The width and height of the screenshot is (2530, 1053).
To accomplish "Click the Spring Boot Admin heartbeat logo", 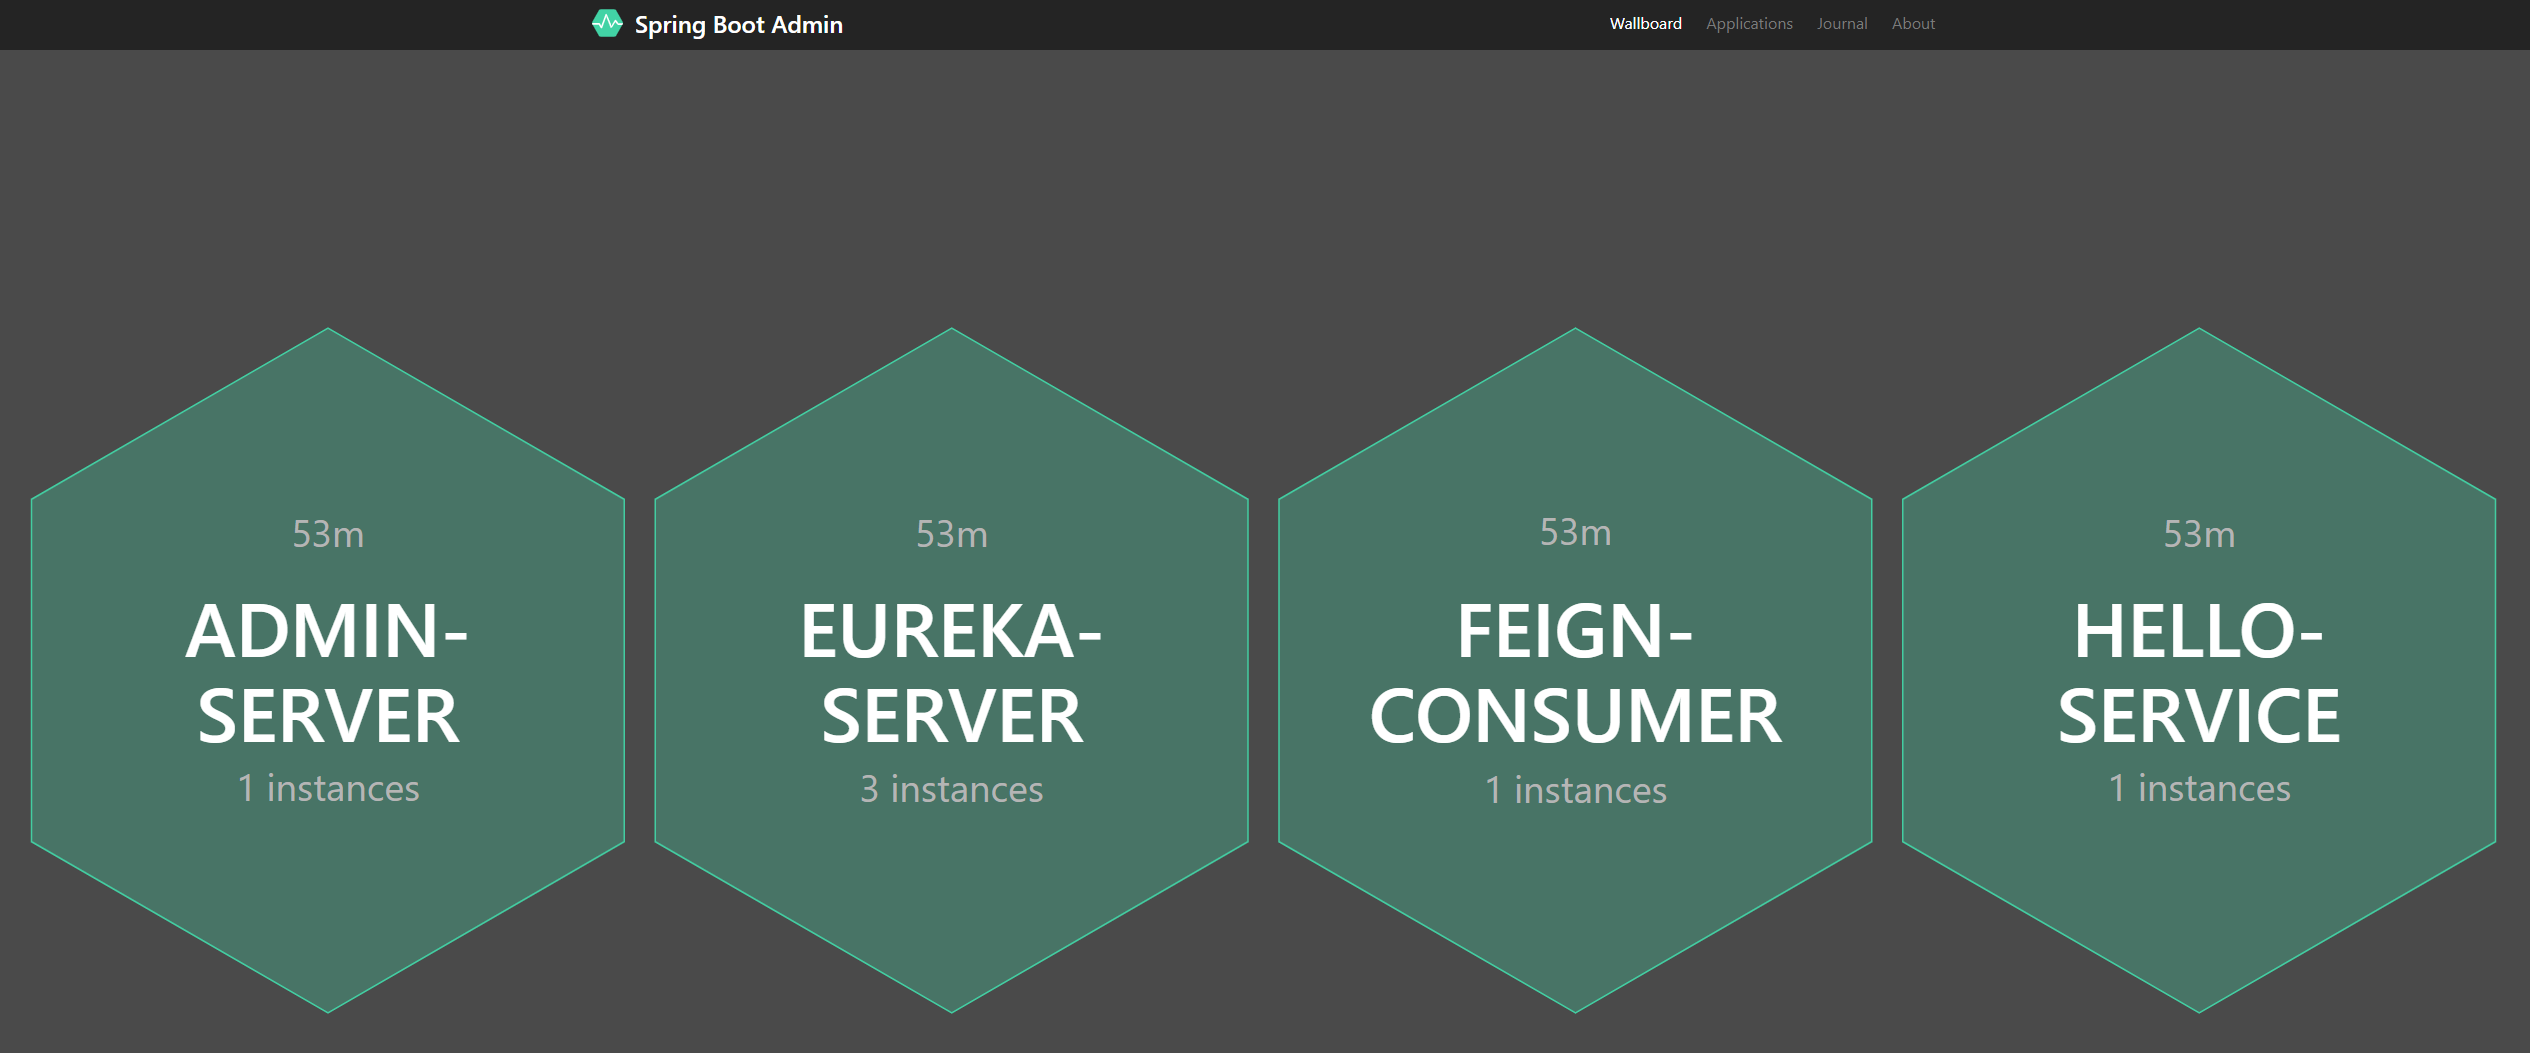I will pyautogui.click(x=607, y=23).
